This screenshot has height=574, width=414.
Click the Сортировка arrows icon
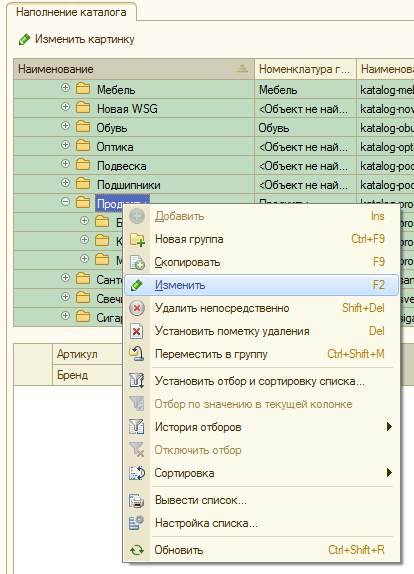point(137,473)
